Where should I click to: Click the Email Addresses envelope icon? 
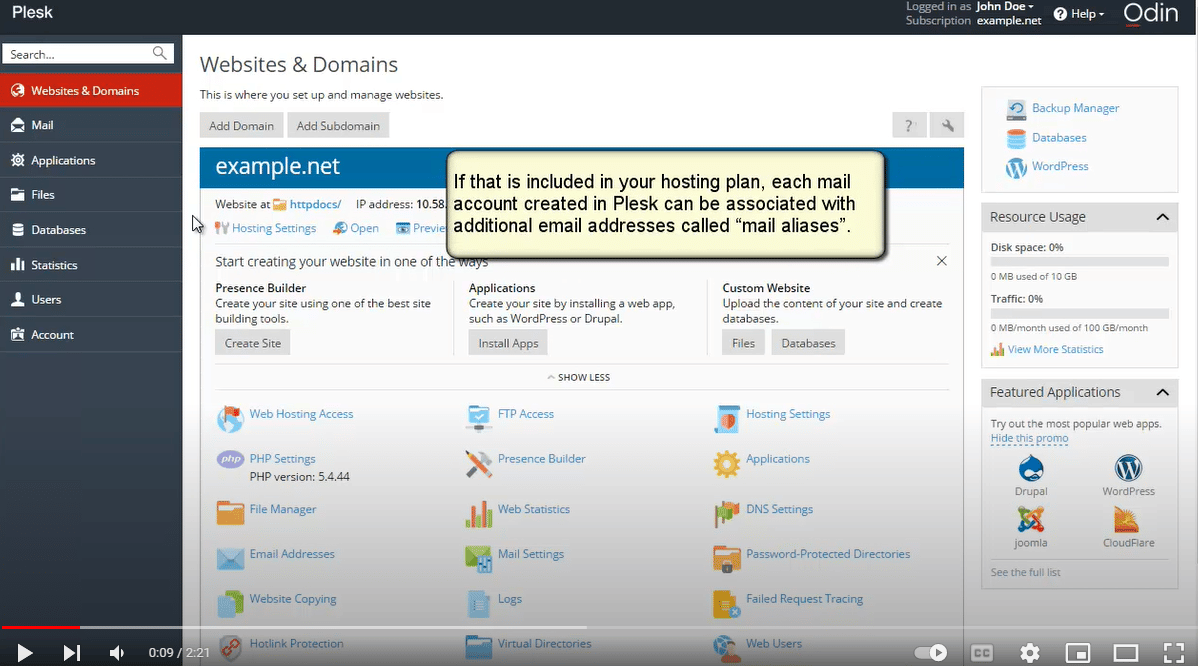tap(230, 558)
